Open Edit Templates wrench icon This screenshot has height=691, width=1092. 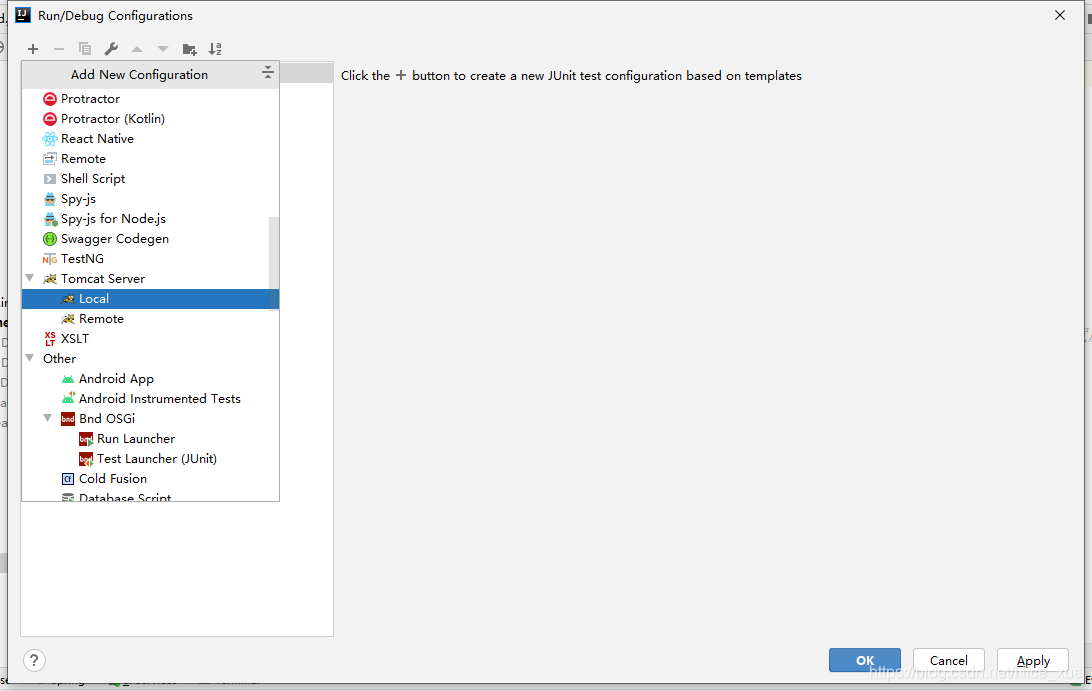click(111, 49)
